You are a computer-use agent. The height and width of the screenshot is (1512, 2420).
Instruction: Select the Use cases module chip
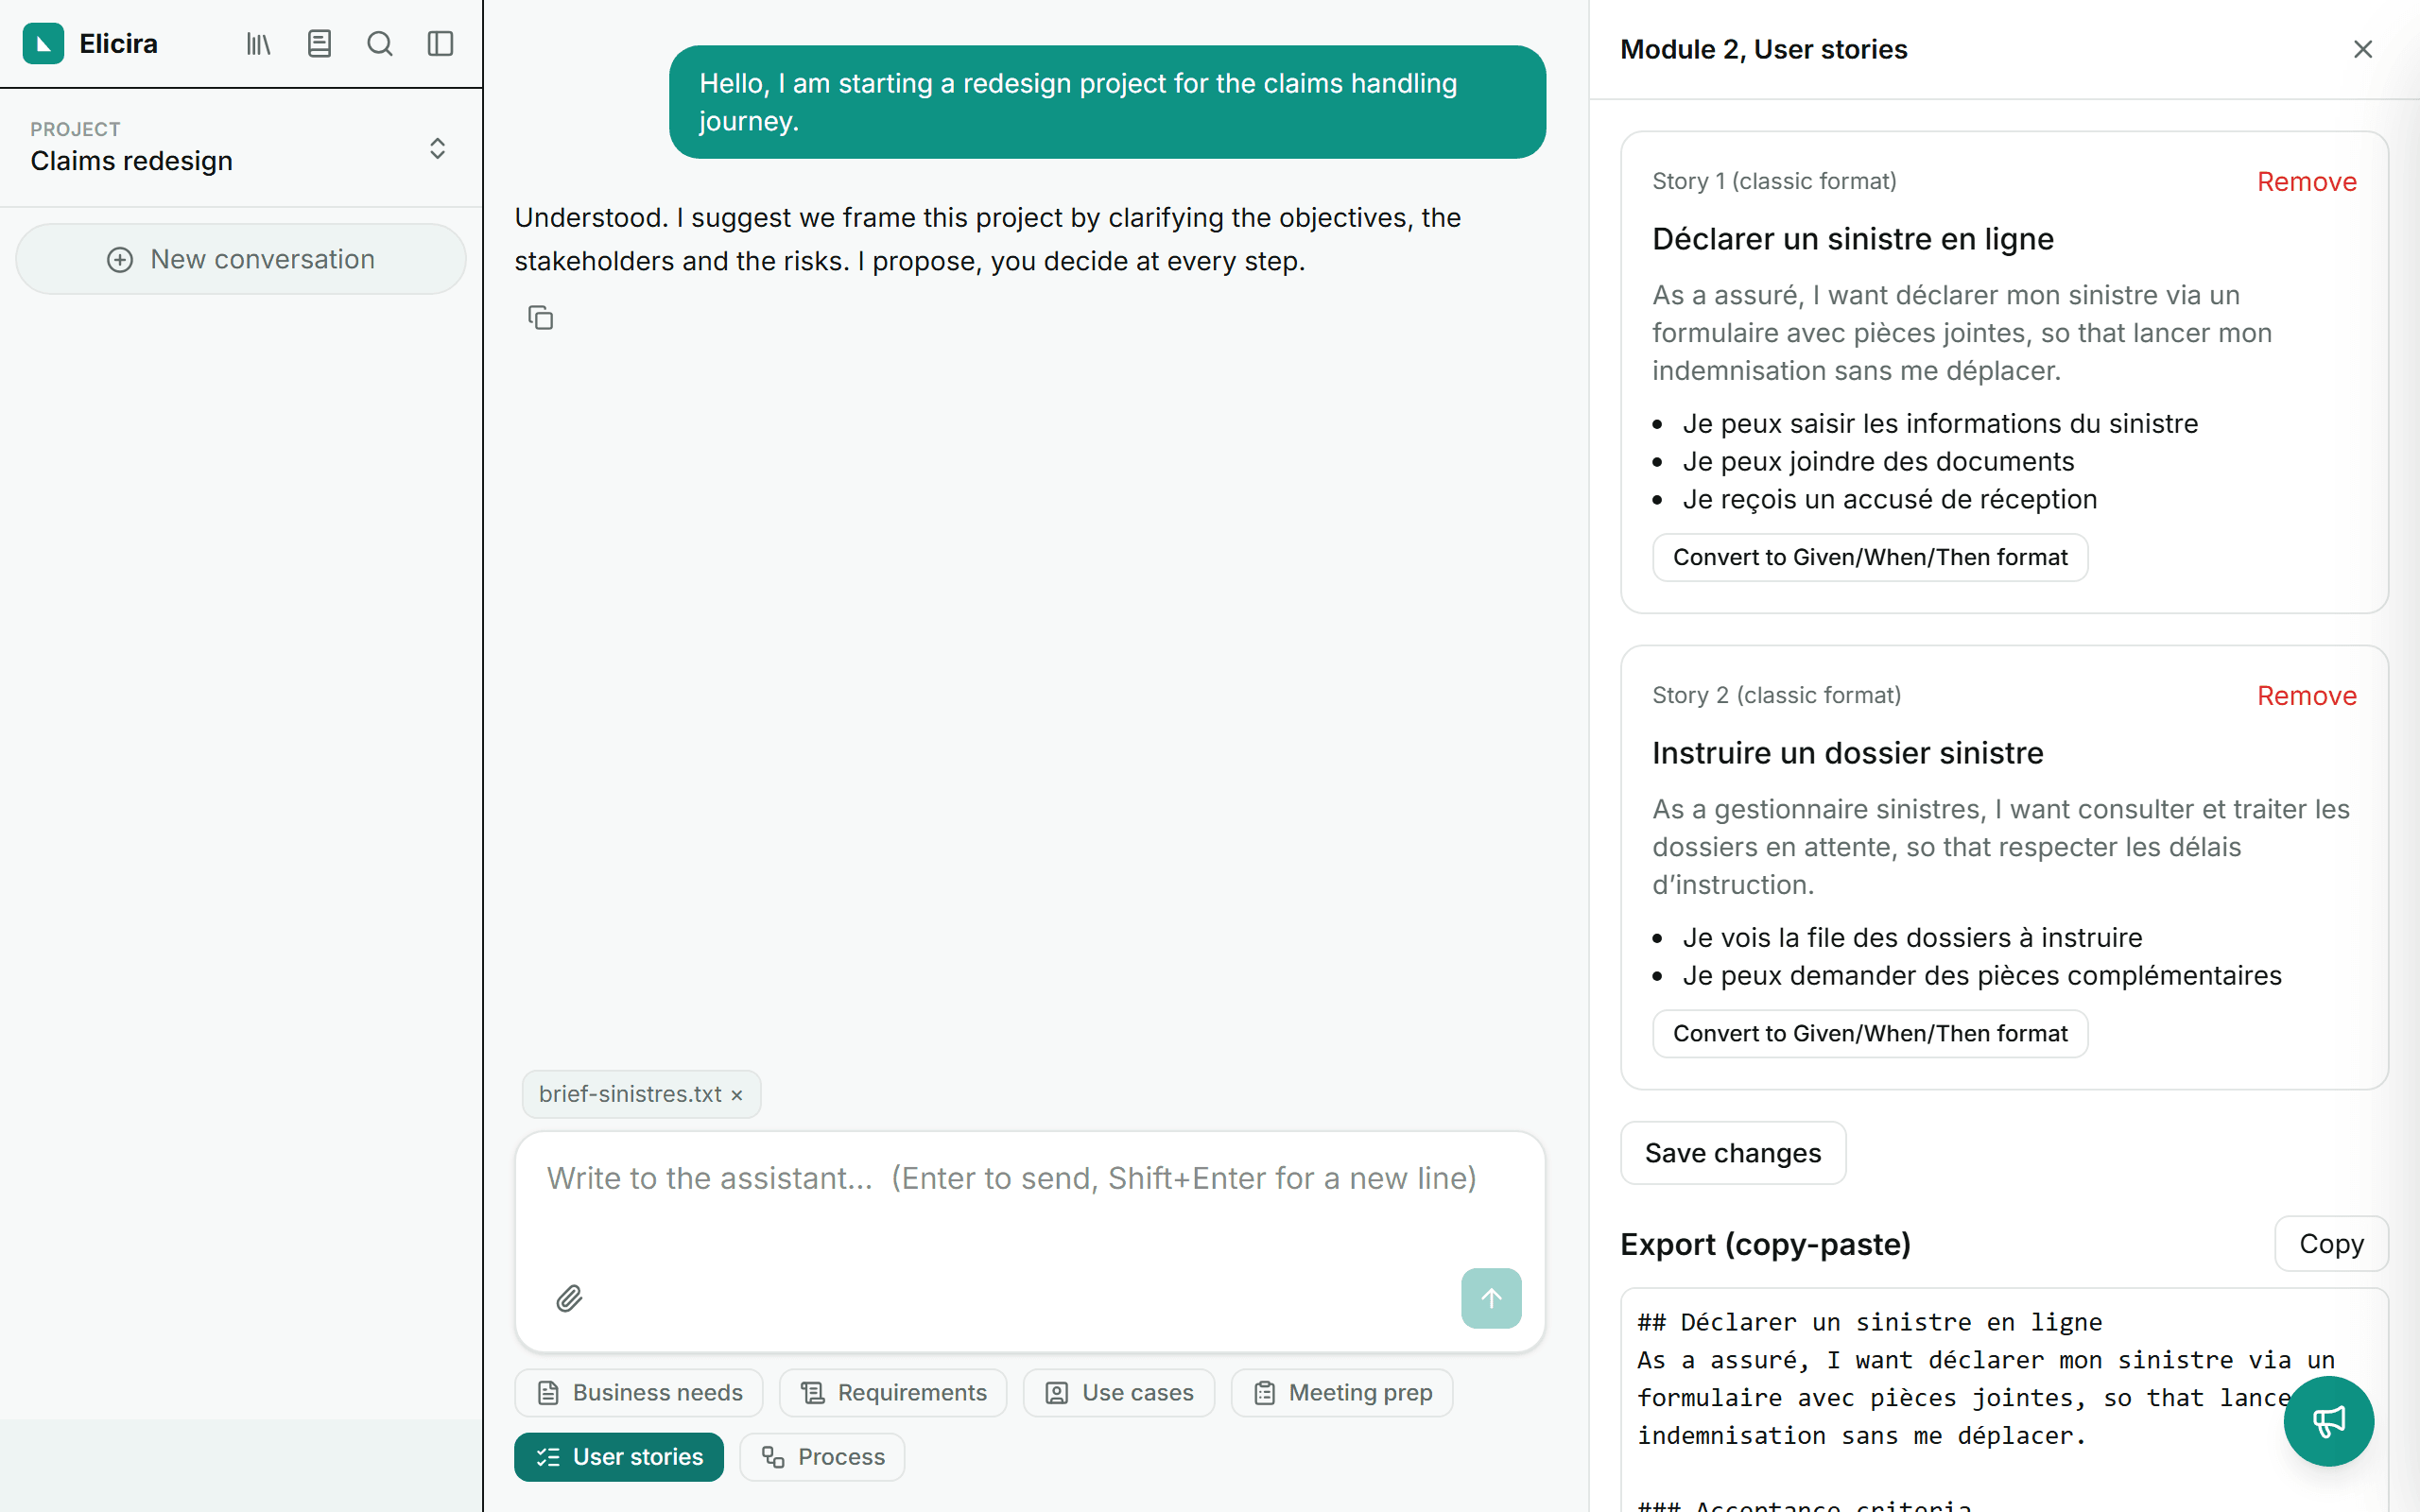tap(1119, 1392)
